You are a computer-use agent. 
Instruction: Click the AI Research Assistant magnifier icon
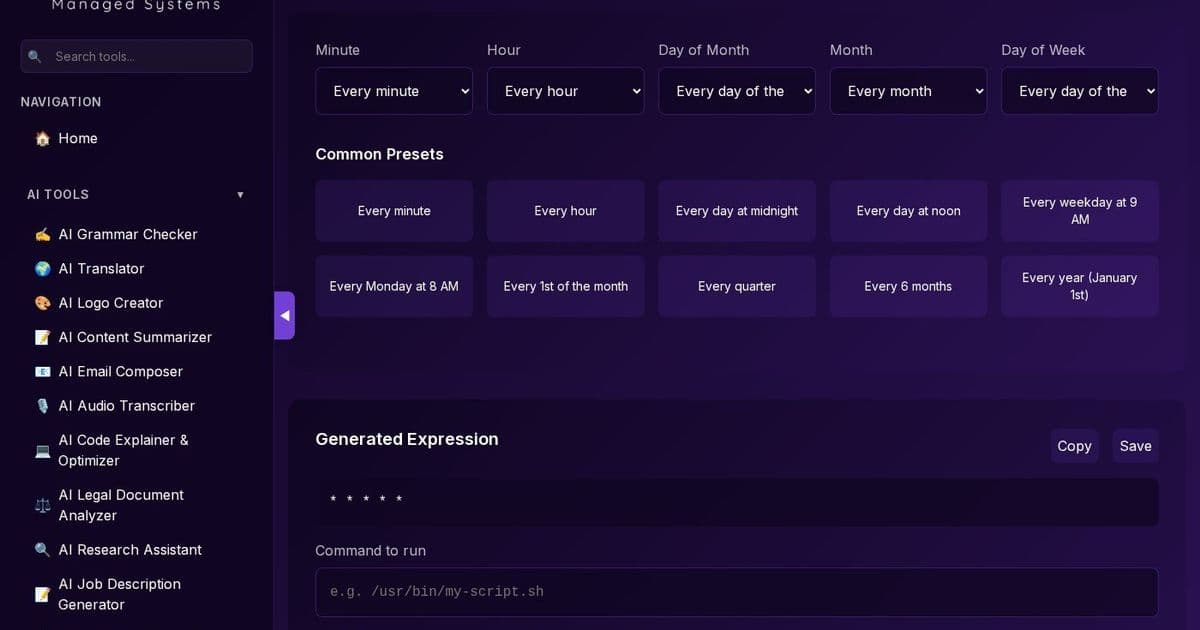point(42,549)
